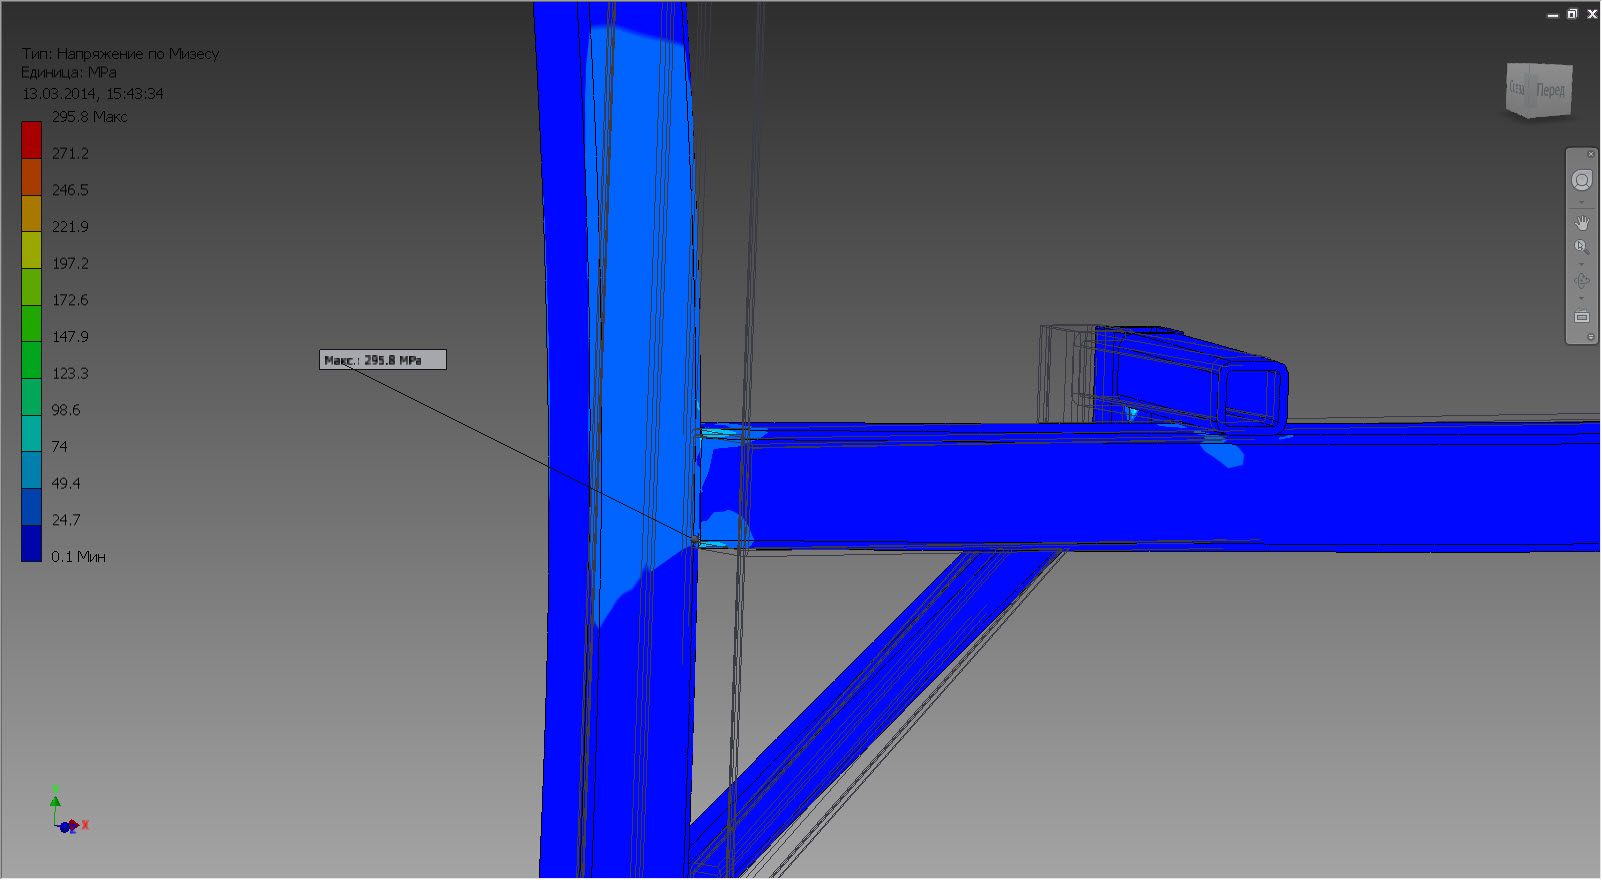Click the legend value 147.9
The height and width of the screenshot is (880, 1602).
pyautogui.click(x=71, y=337)
